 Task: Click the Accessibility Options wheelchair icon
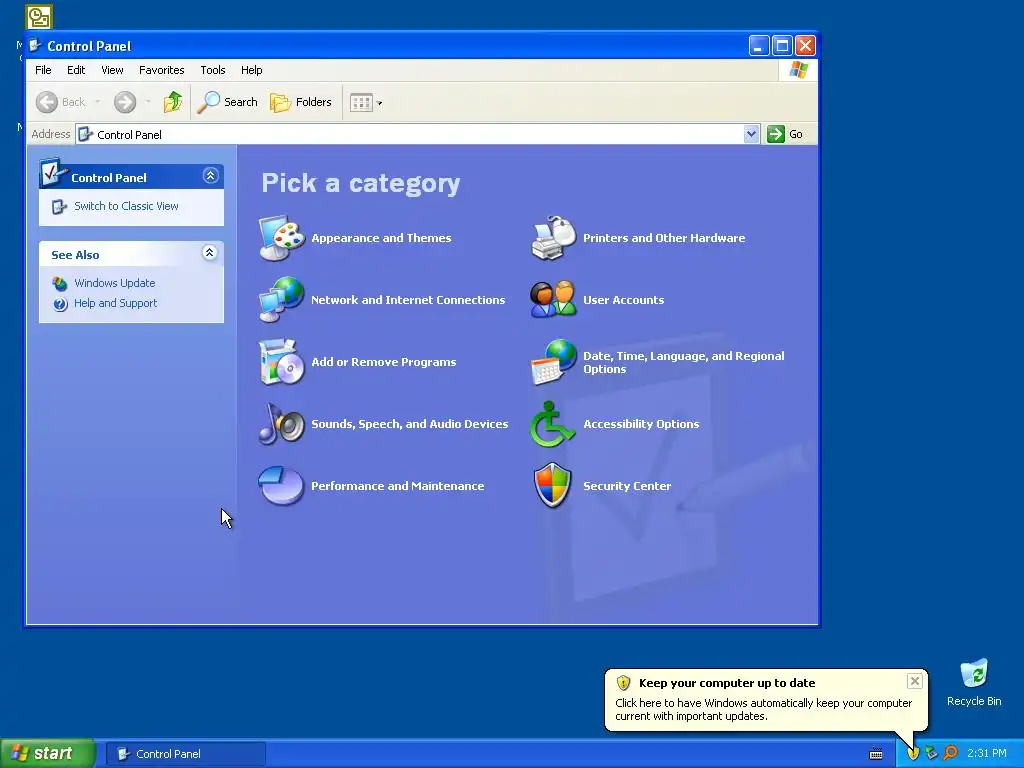click(553, 424)
